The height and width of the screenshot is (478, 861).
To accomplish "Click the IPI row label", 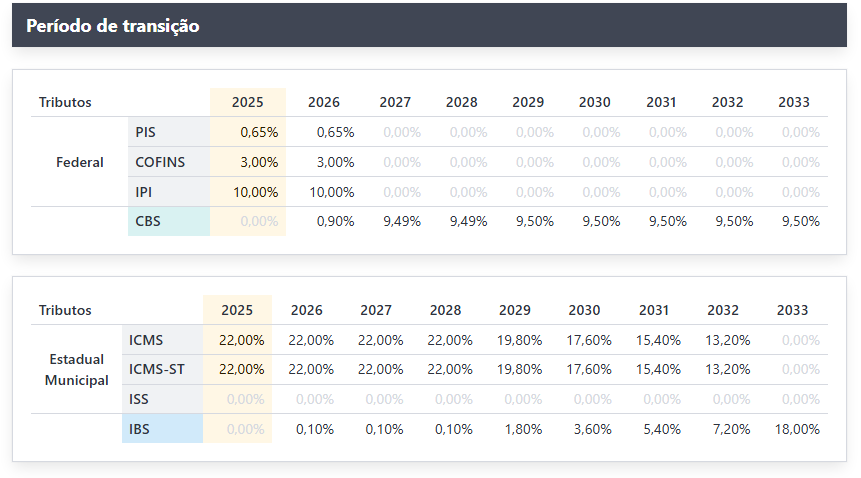I will (x=145, y=192).
